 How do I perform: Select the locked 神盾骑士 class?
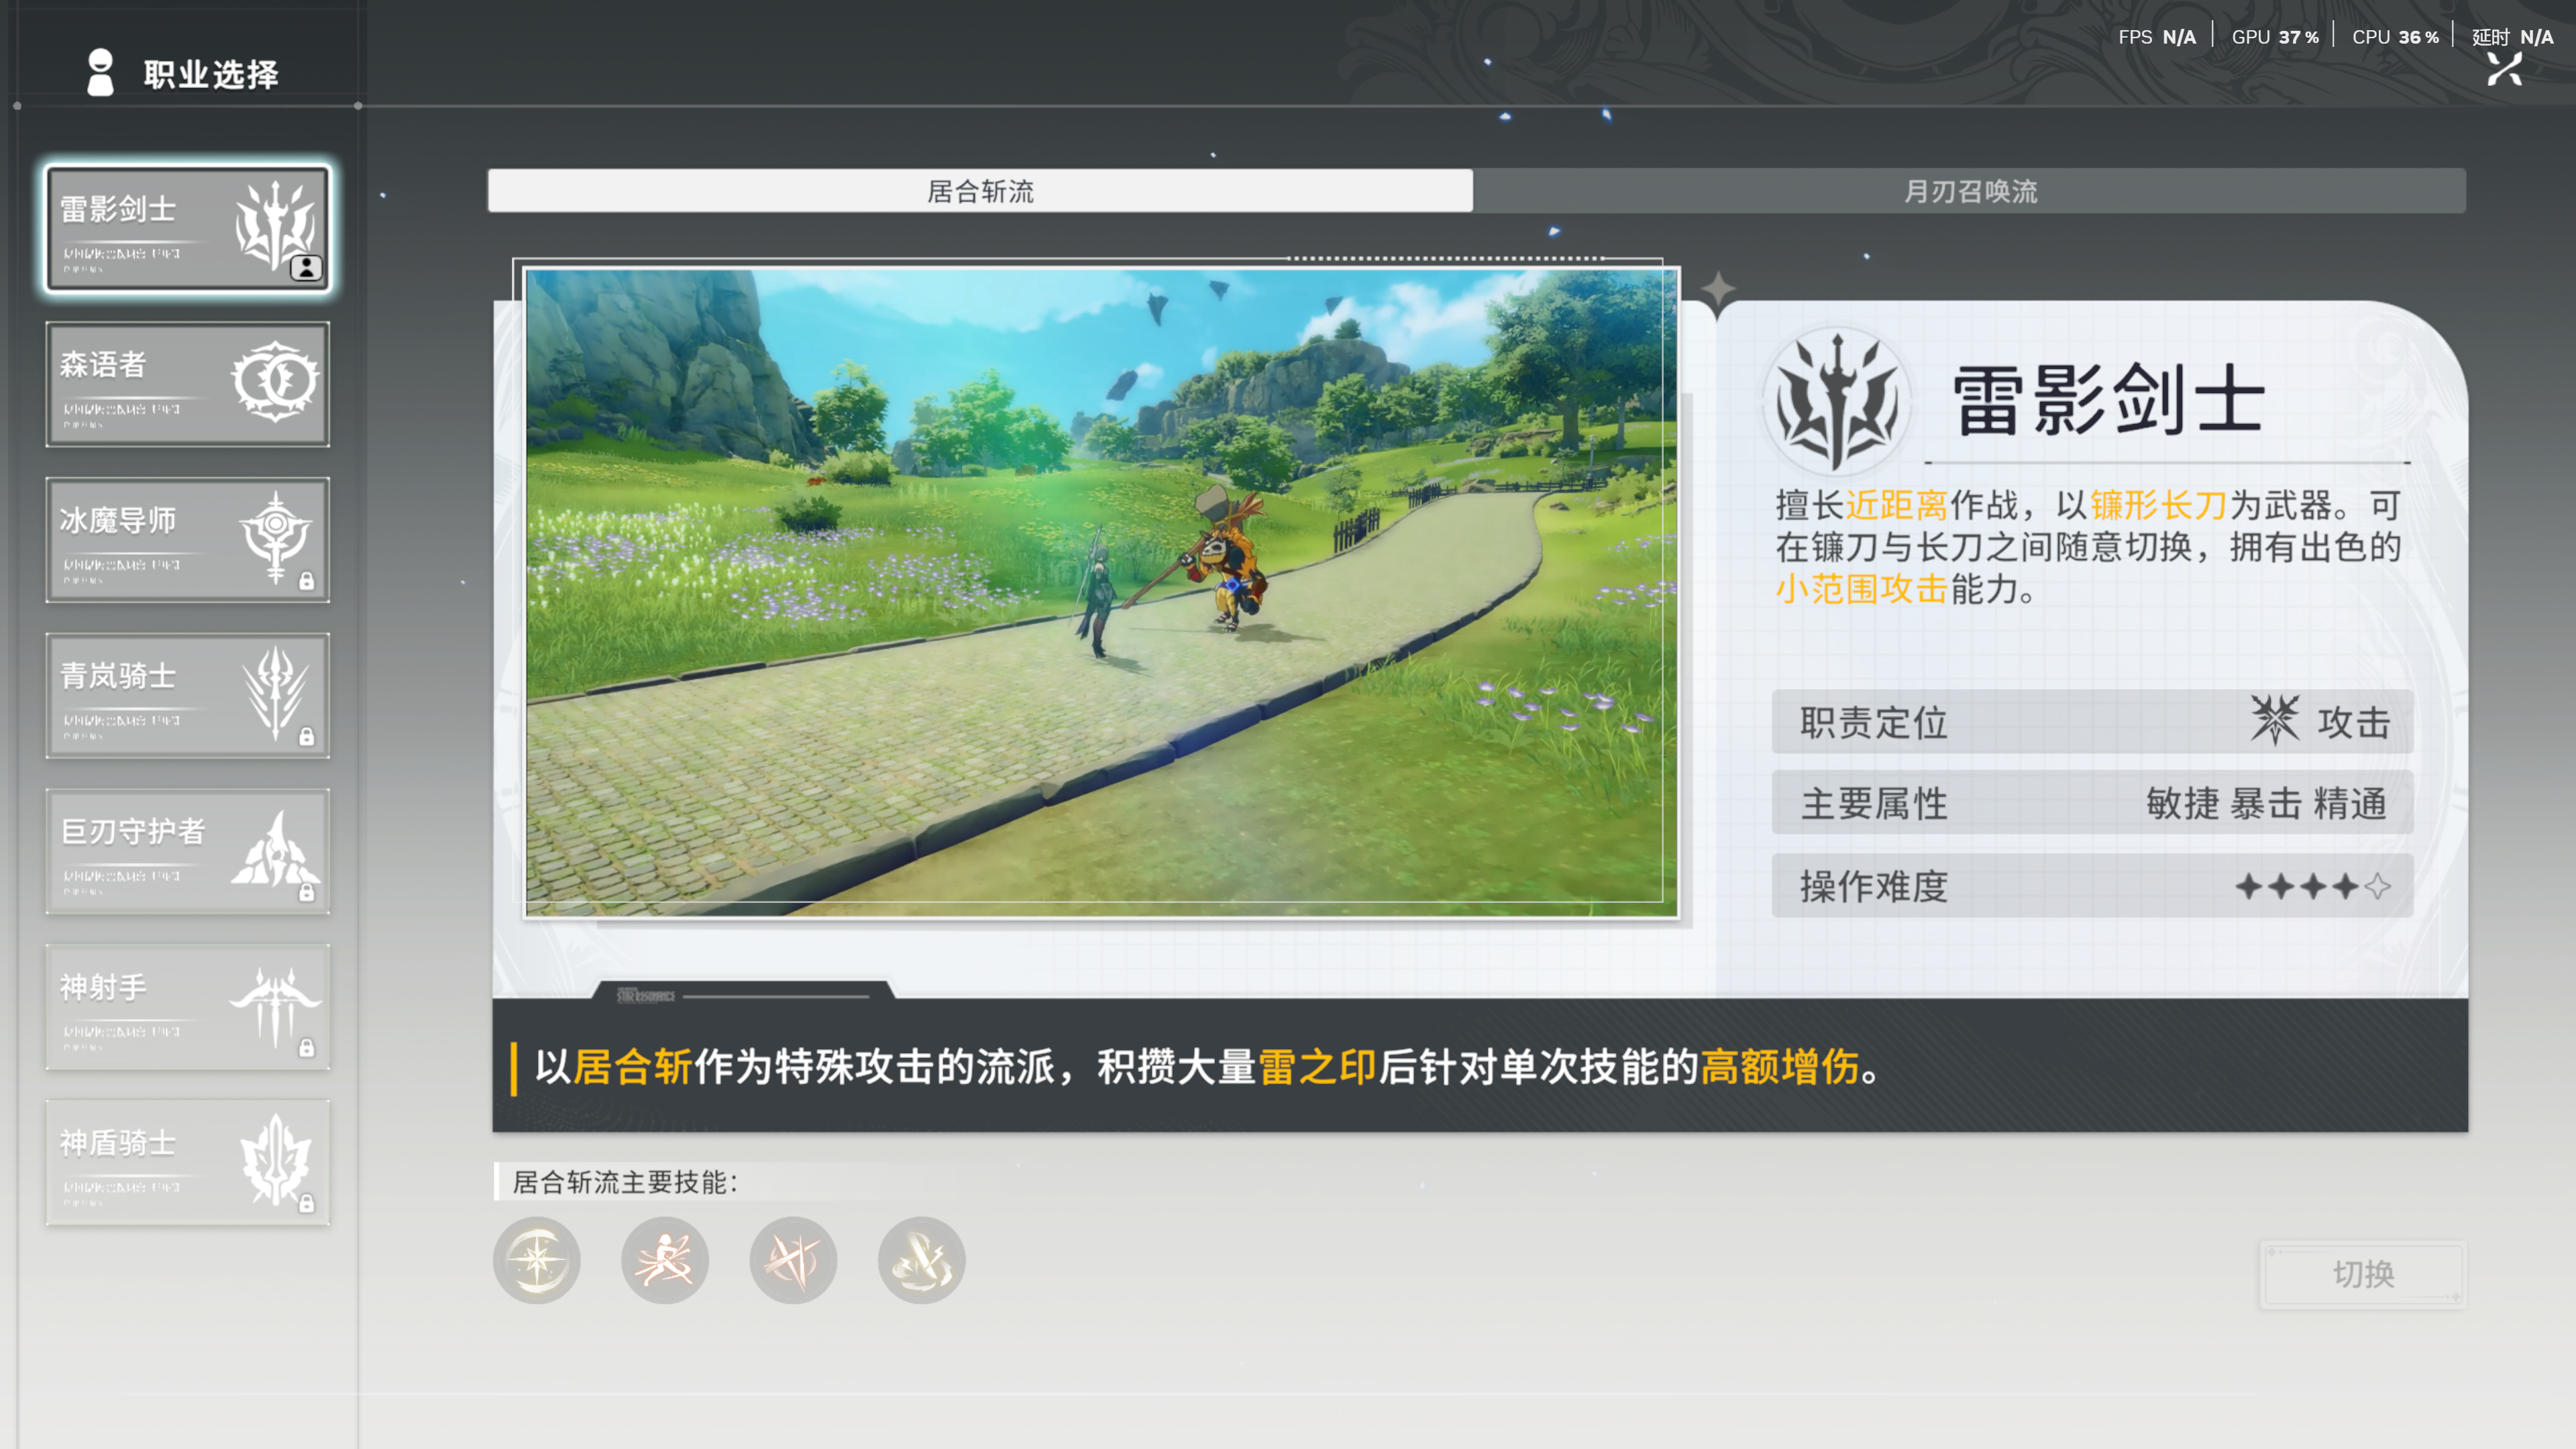(x=188, y=1162)
